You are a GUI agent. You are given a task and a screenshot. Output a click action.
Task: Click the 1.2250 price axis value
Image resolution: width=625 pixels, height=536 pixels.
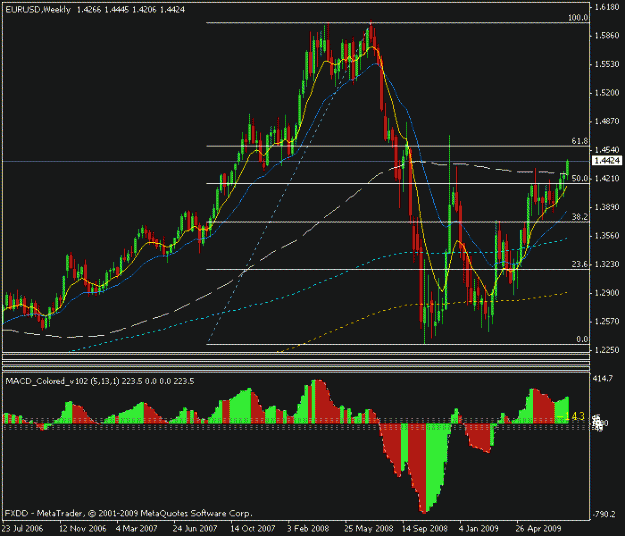(x=607, y=350)
